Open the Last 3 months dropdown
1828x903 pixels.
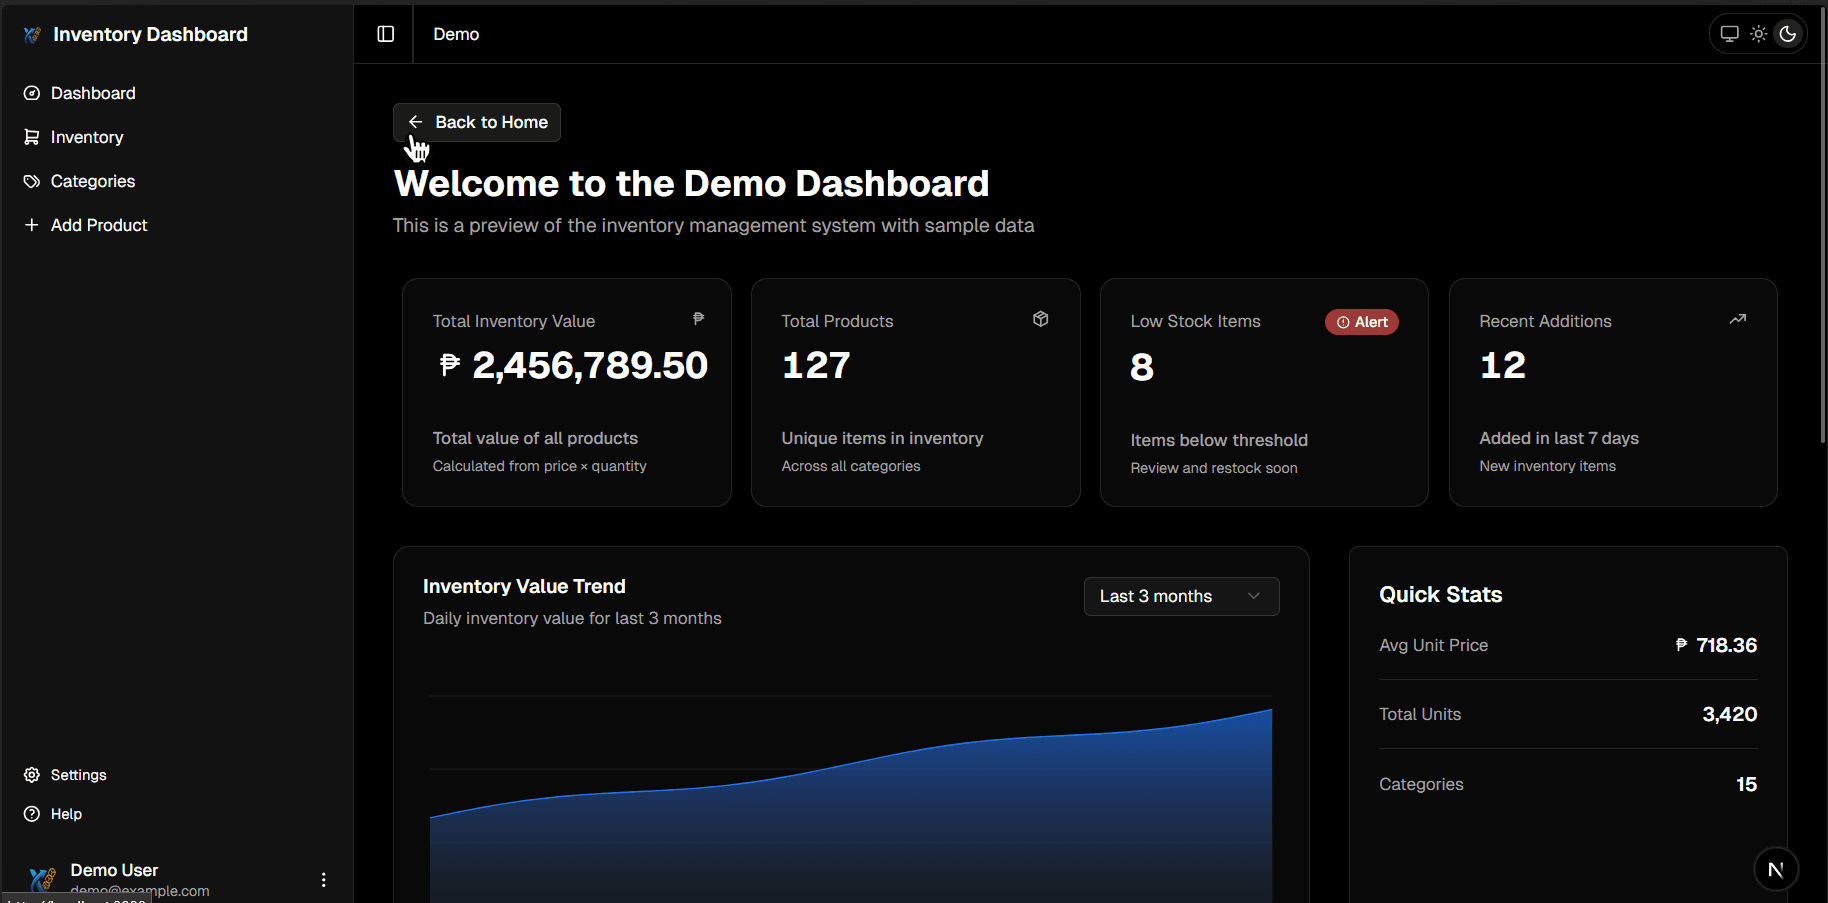tap(1180, 596)
